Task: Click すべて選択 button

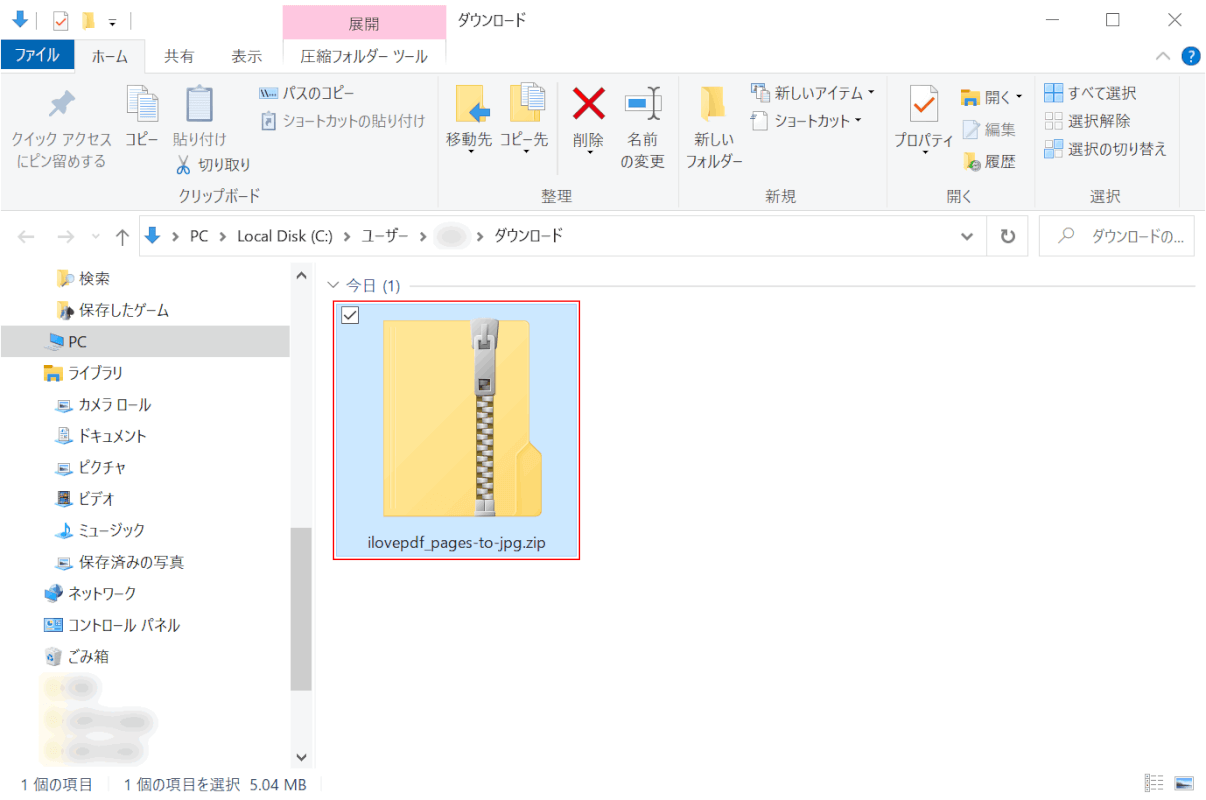Action: [1091, 93]
